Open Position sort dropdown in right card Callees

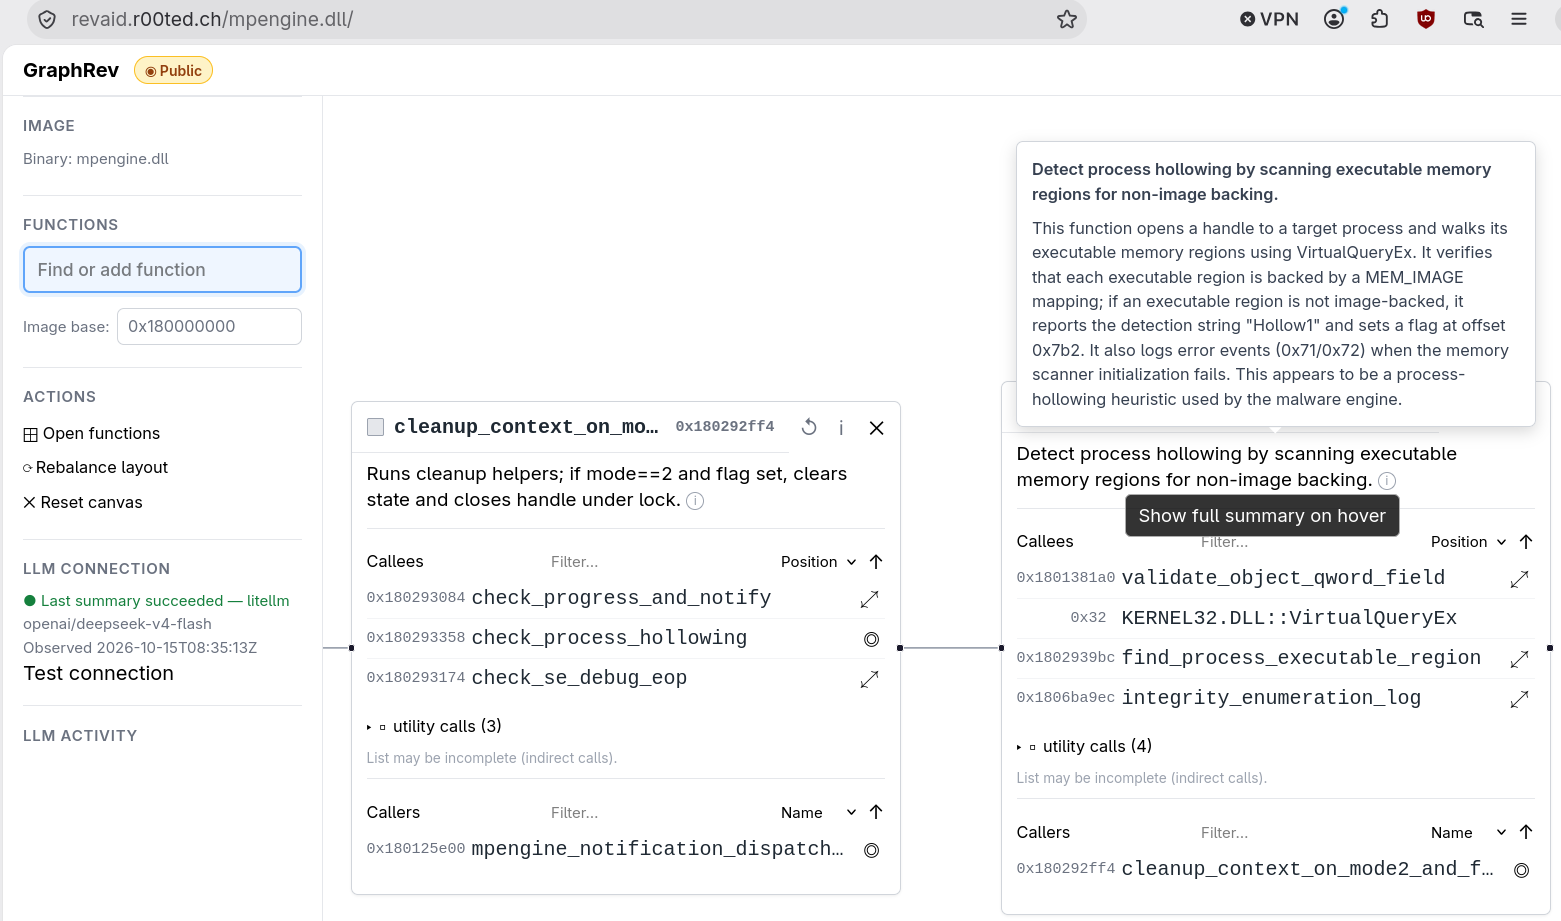pyautogui.click(x=1468, y=542)
